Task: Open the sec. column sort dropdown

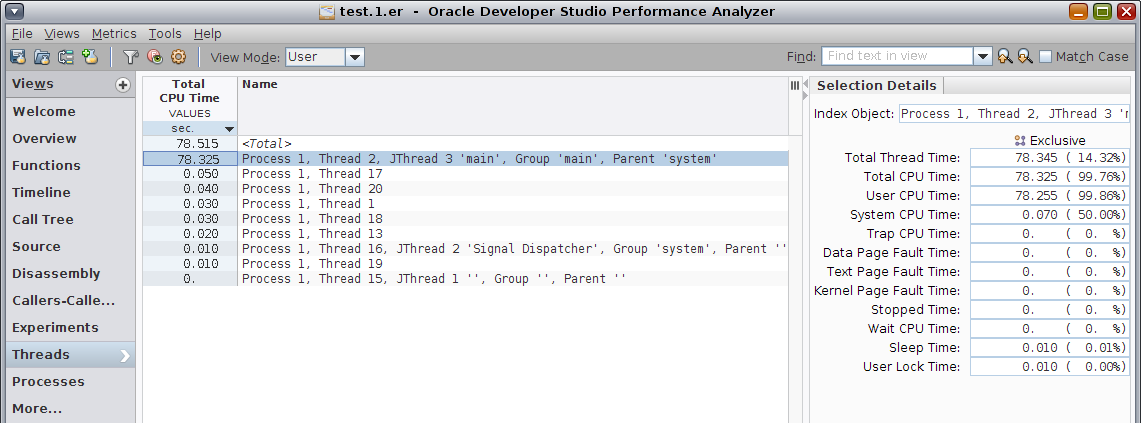Action: [229, 129]
